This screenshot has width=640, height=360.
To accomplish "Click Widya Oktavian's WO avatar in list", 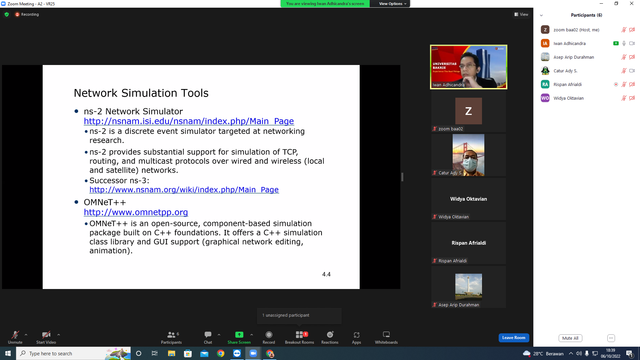I will click(545, 98).
